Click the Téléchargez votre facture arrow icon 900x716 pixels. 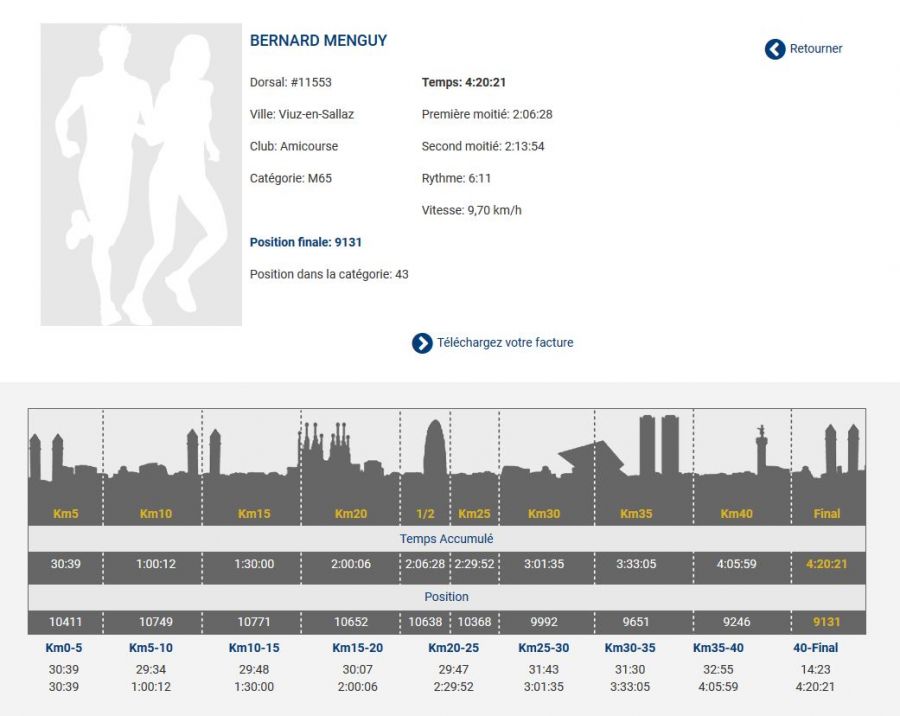[422, 343]
